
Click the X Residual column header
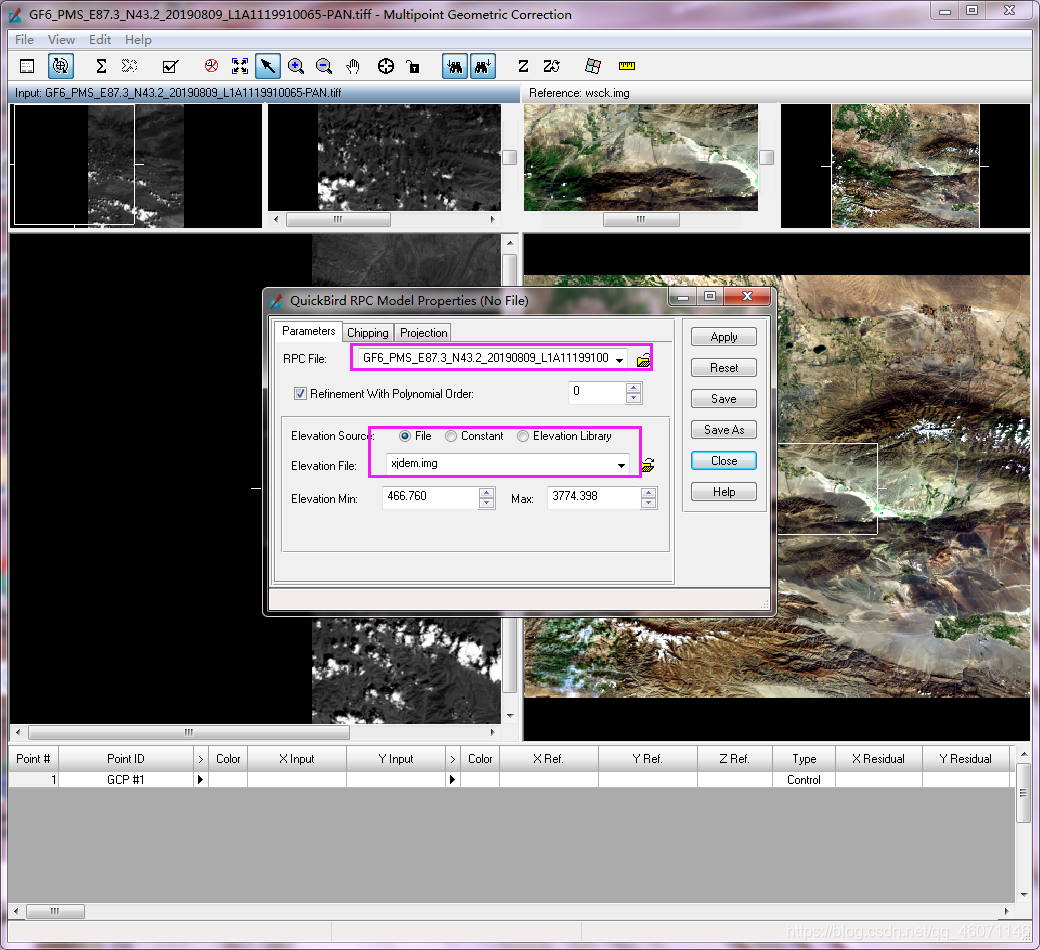point(878,759)
